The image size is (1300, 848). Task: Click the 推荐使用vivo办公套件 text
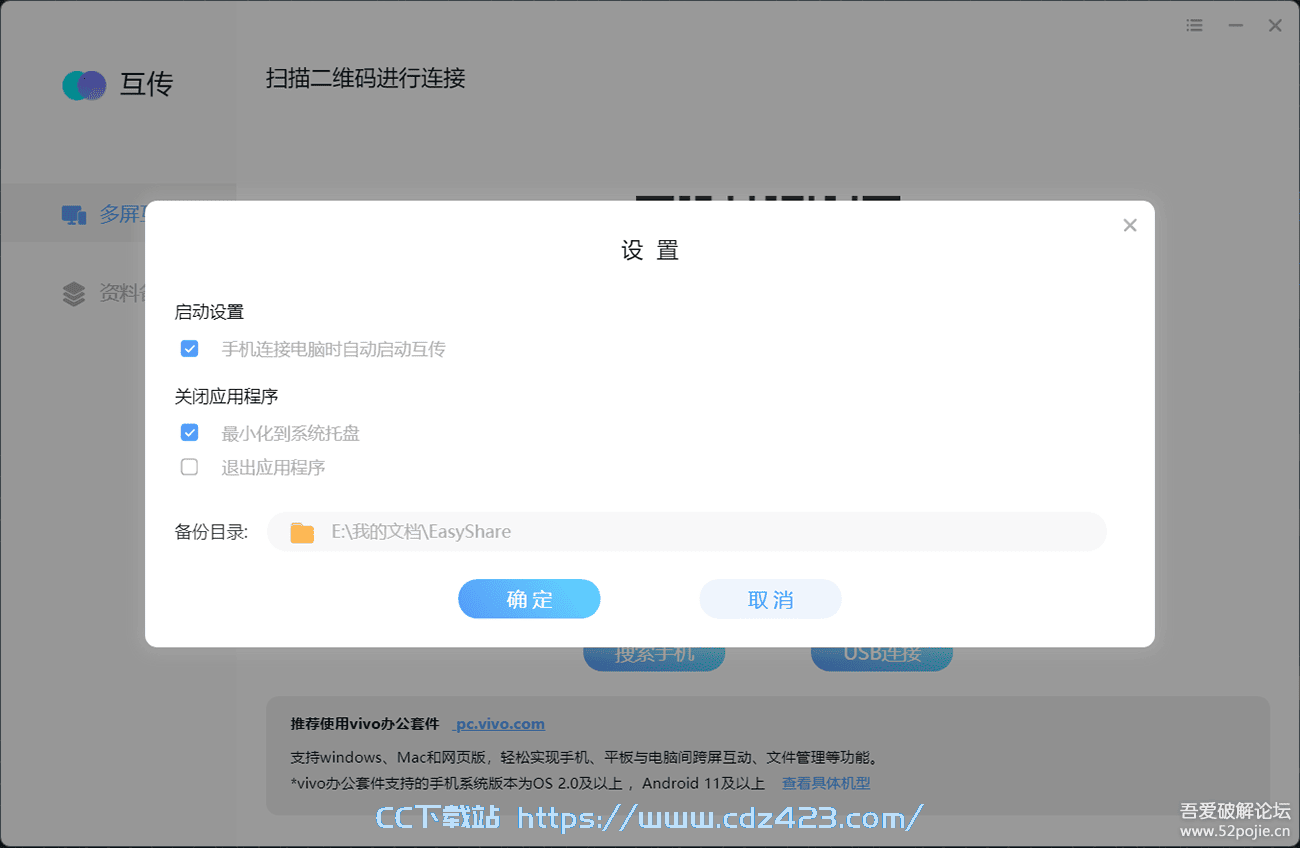[x=365, y=724]
